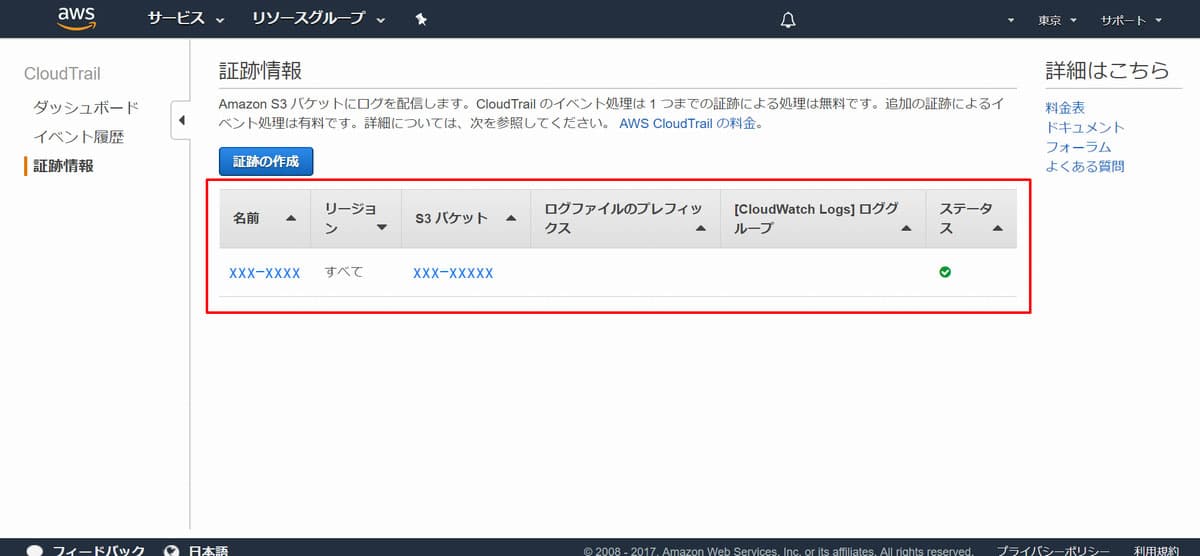
Task: Sort table by 名前 column
Action: (x=265, y=219)
